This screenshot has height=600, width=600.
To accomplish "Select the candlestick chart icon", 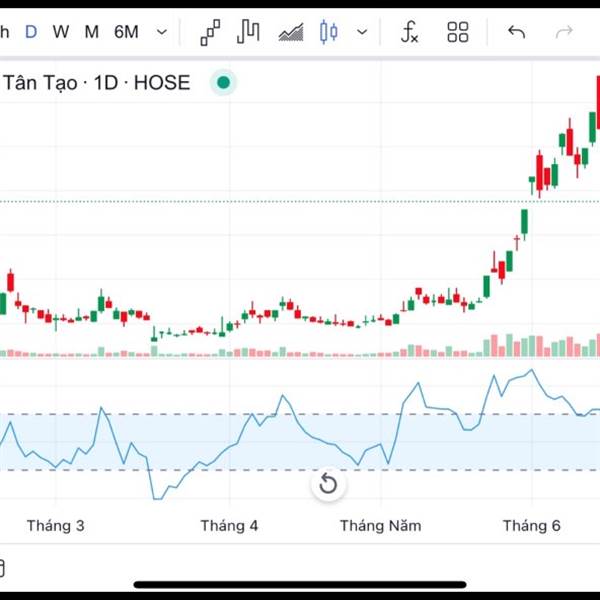I will [328, 32].
